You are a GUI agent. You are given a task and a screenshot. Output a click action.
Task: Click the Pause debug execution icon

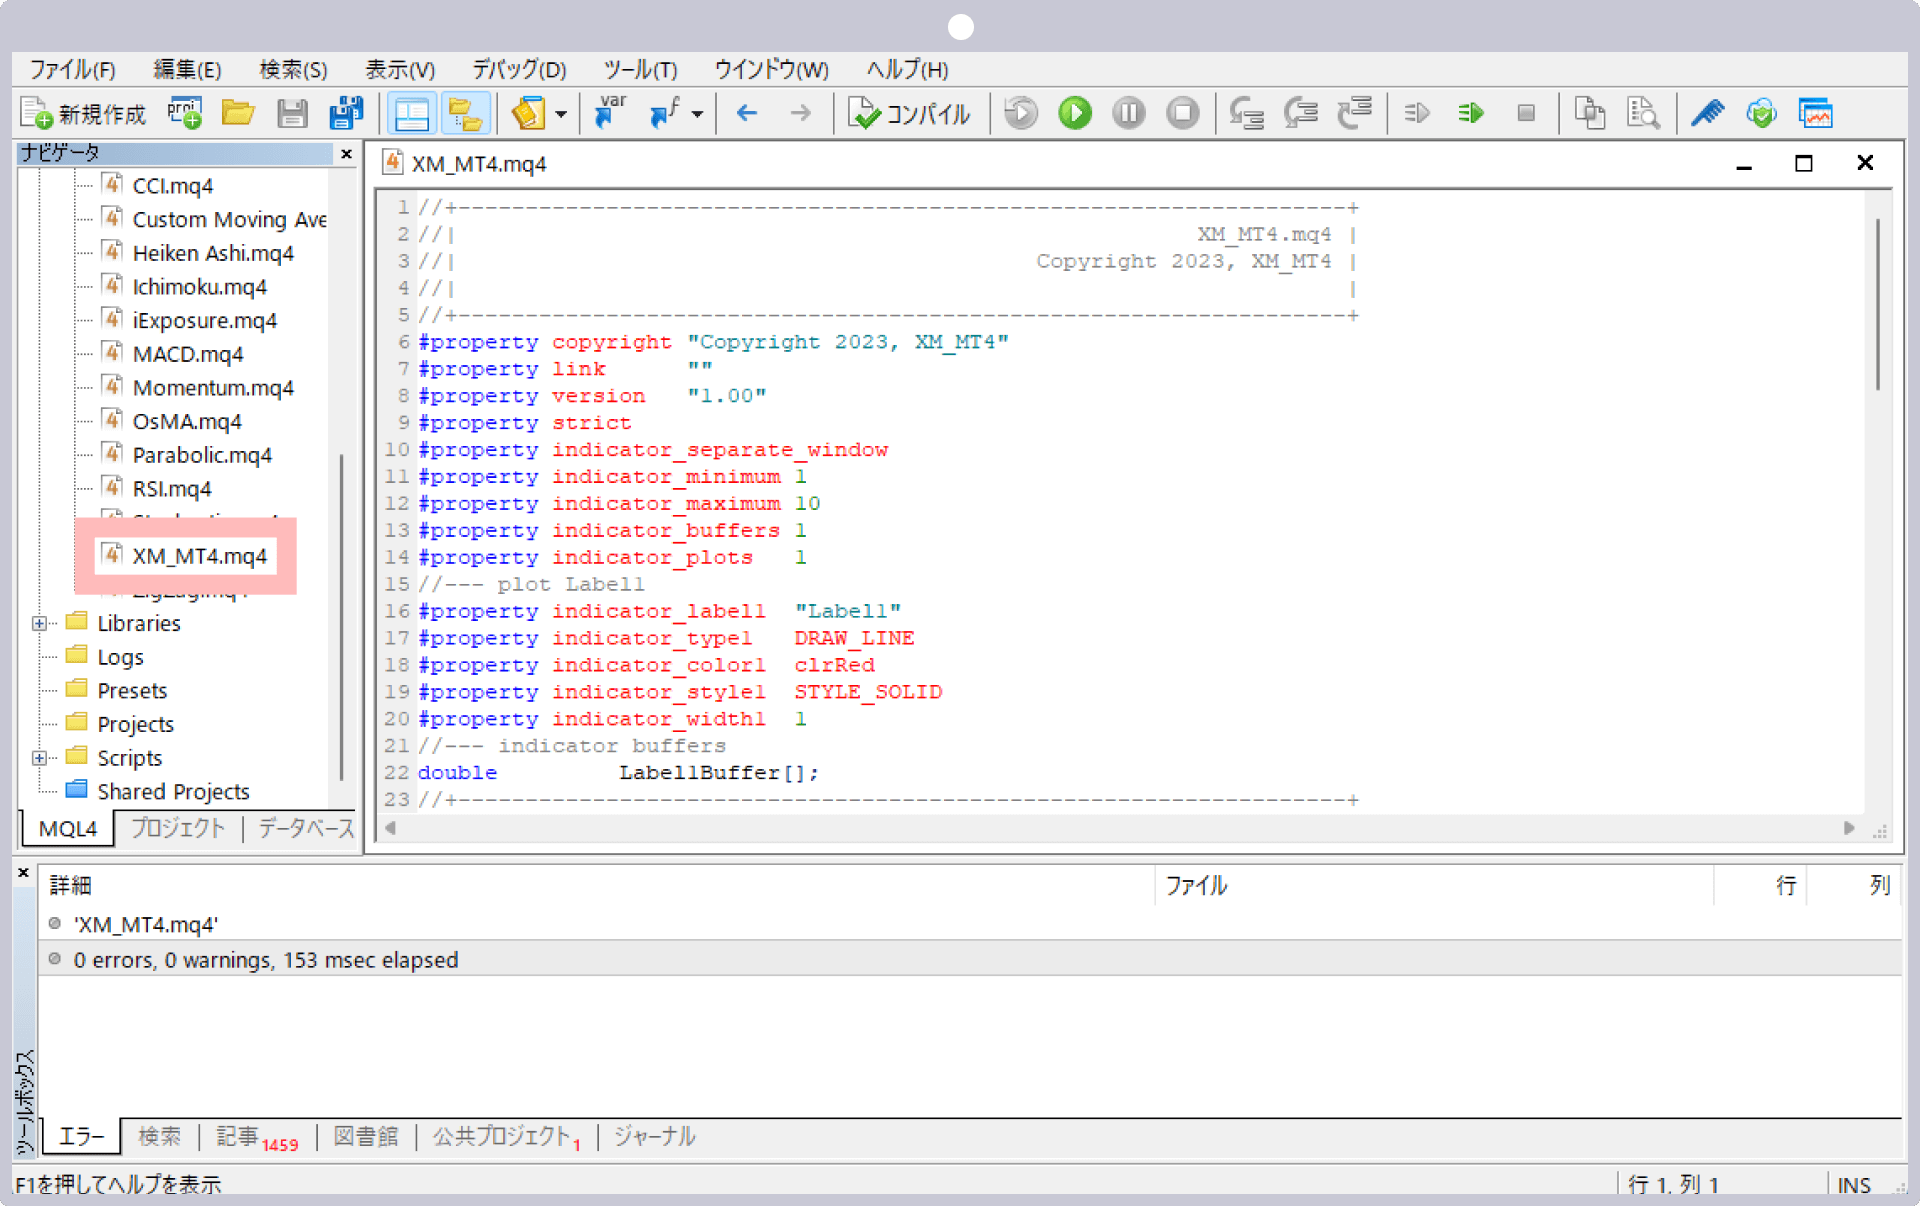1129,115
